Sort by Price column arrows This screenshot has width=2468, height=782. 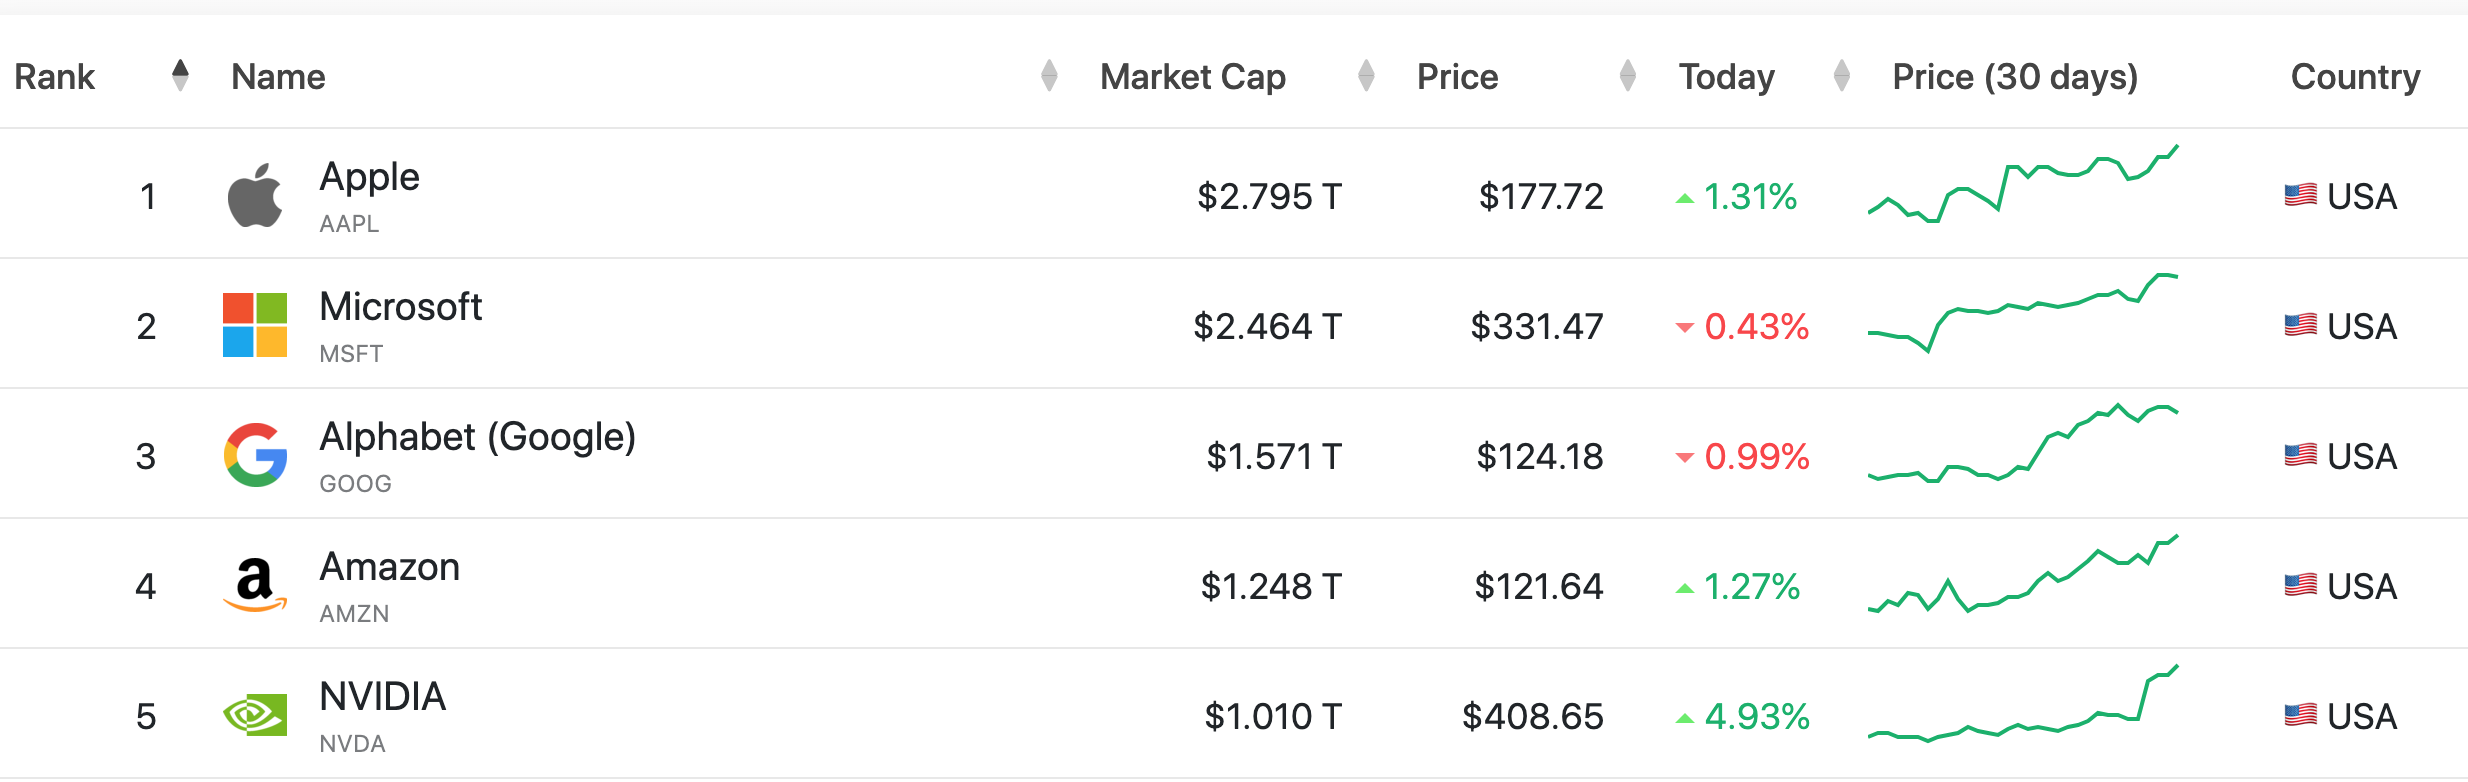pyautogui.click(x=1628, y=76)
